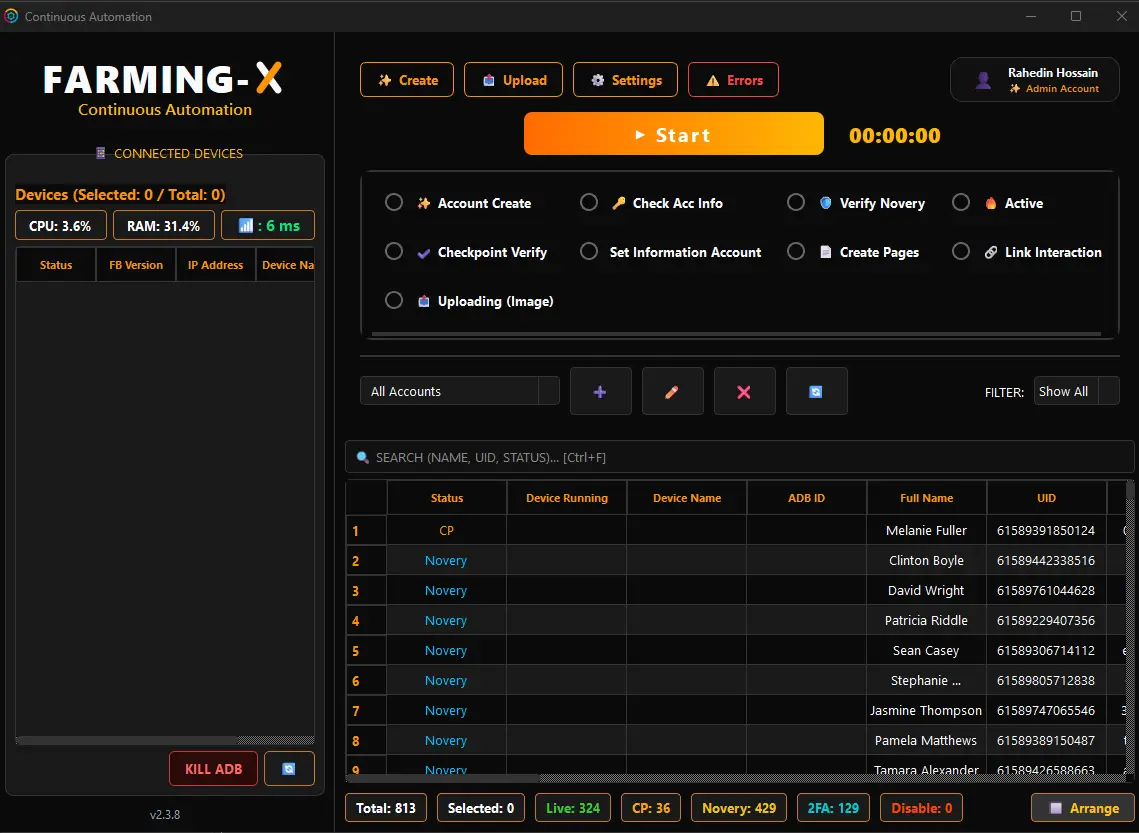
Task: Select the Account Create radio option
Action: click(394, 202)
